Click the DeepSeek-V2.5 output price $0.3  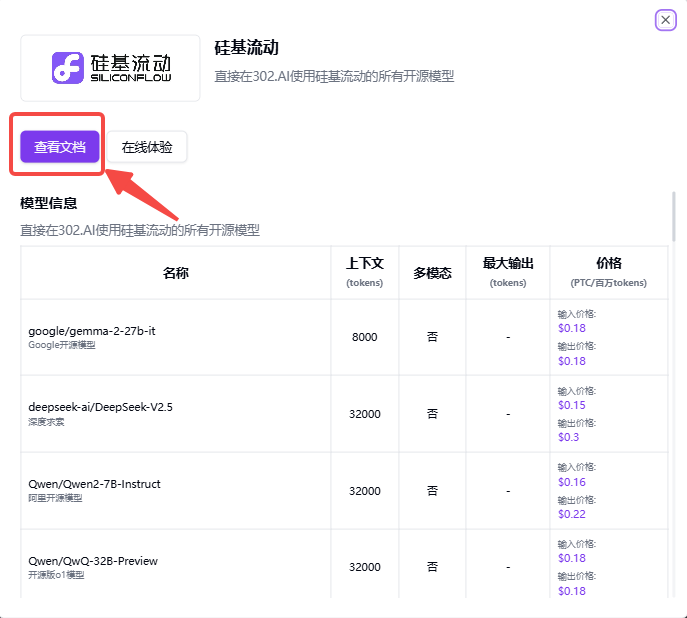[x=568, y=437]
